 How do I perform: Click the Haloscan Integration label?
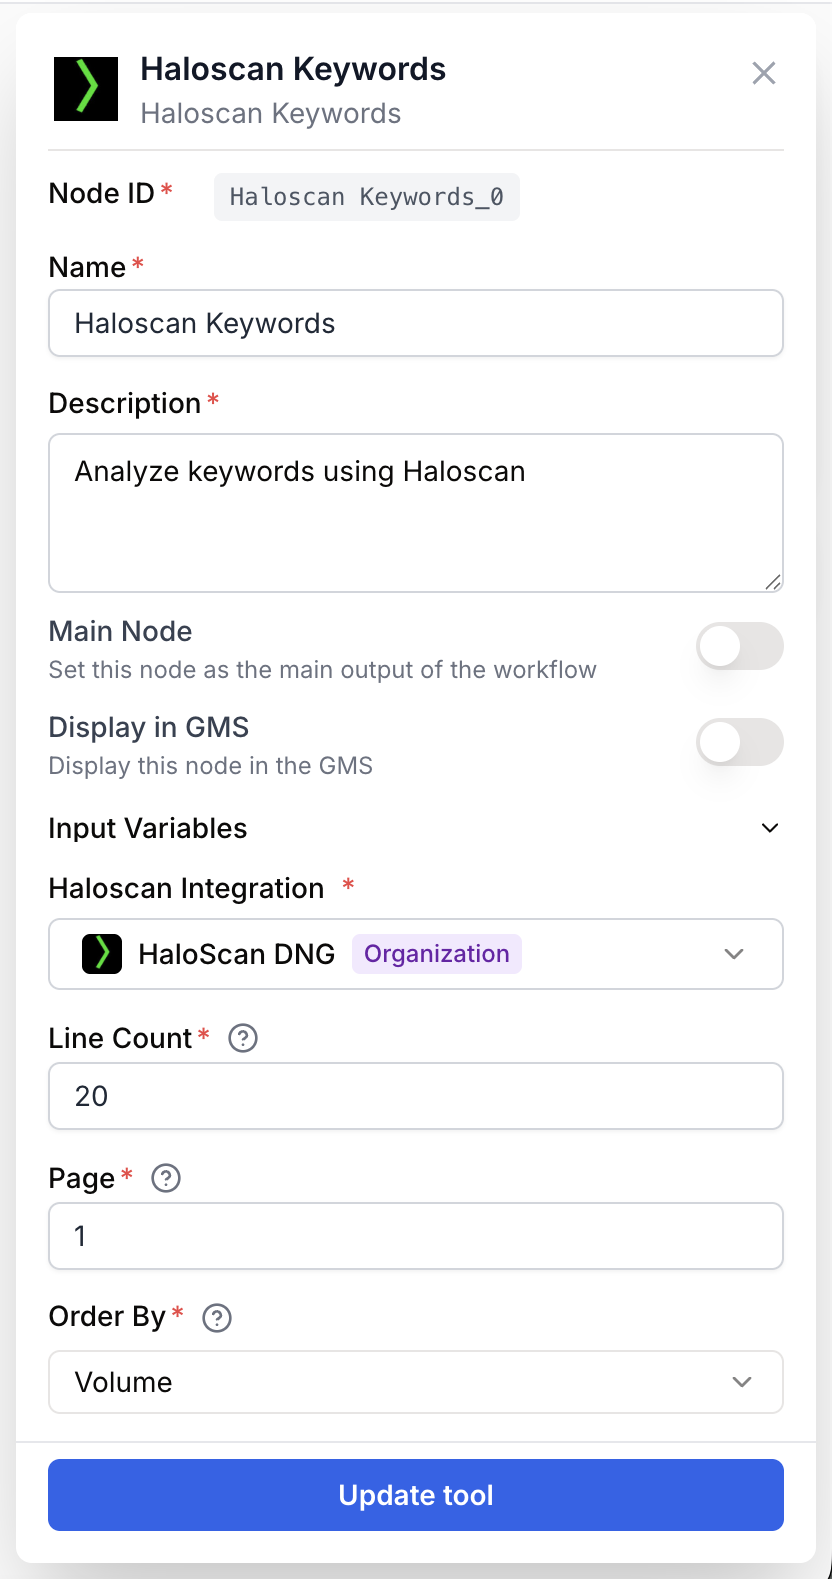coord(187,888)
